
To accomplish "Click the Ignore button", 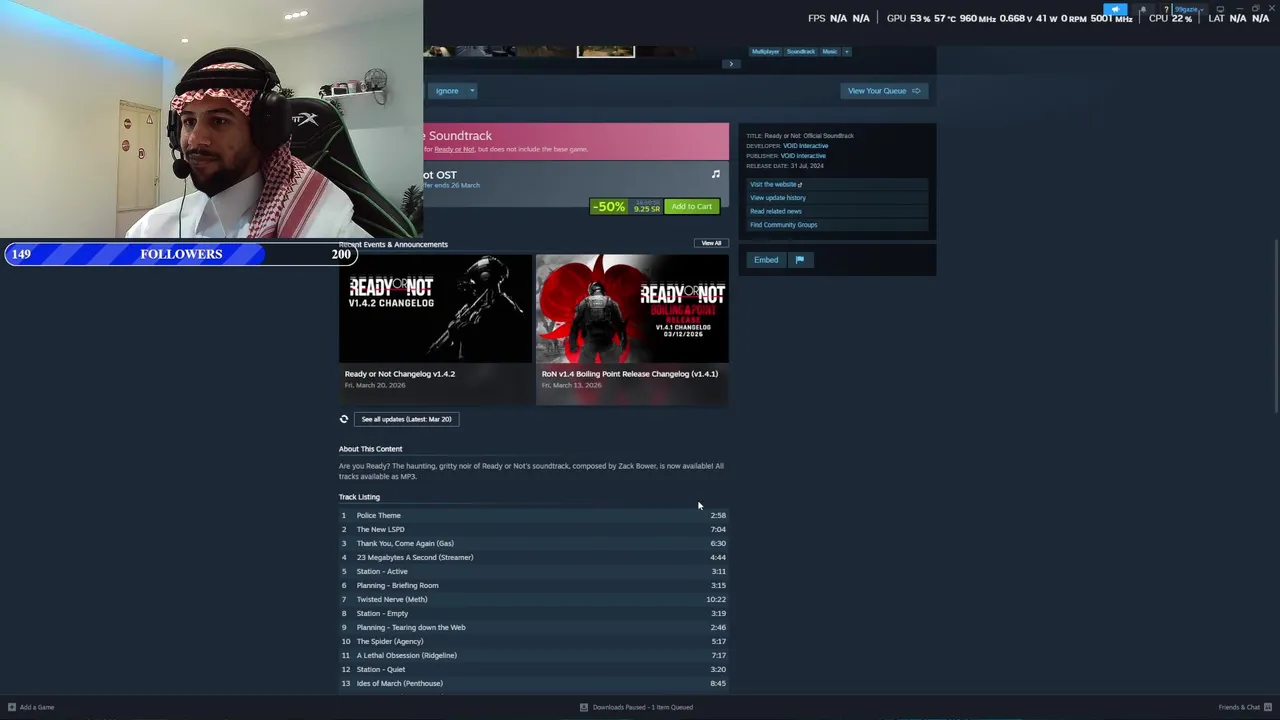I will (447, 91).
